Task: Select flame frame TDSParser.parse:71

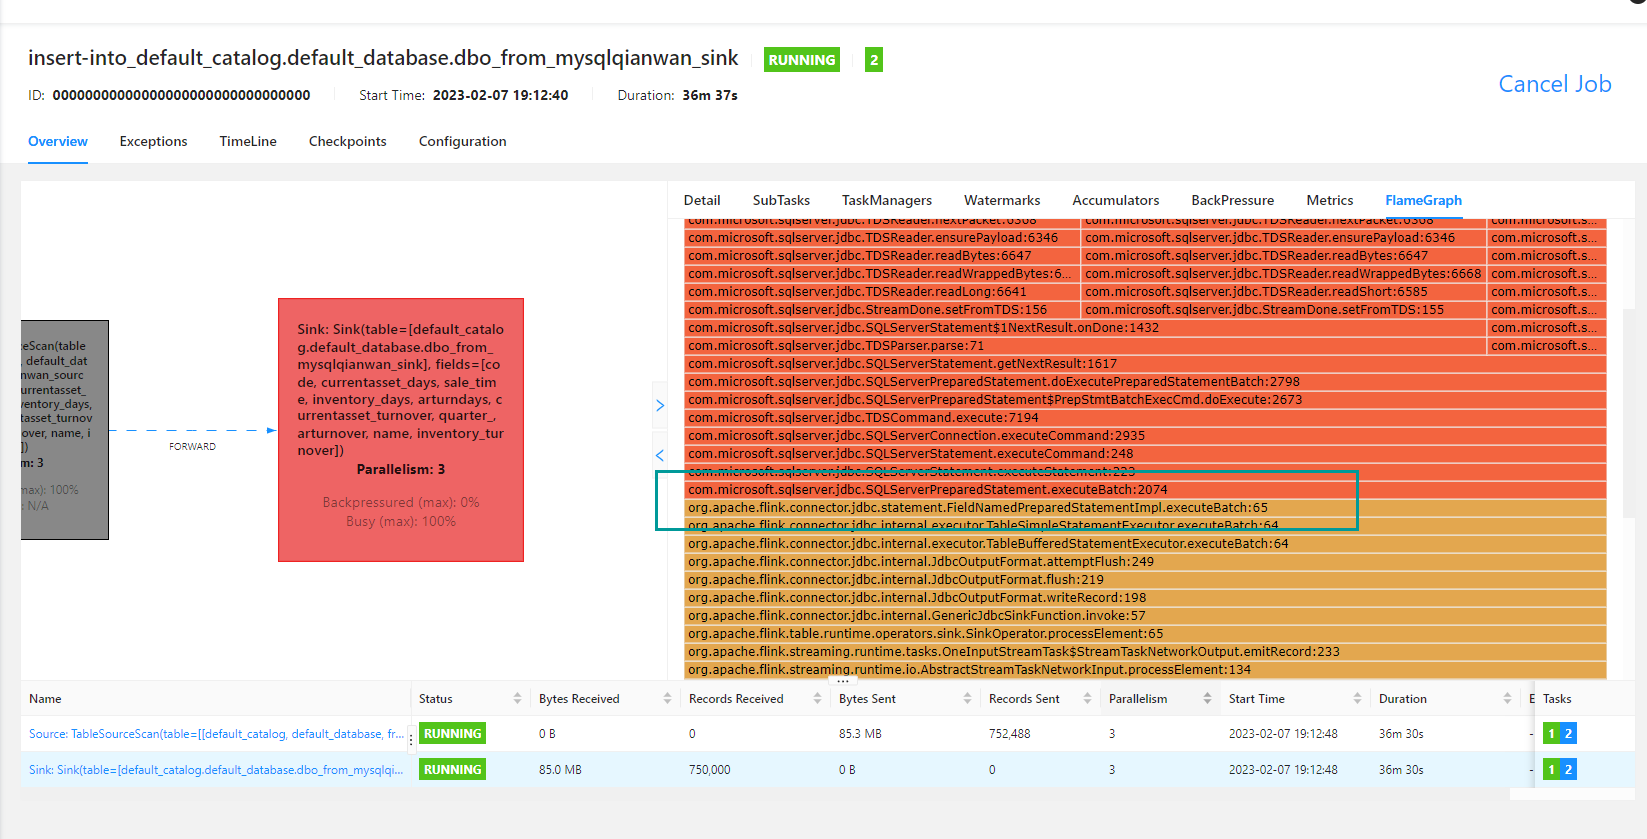Action: (1085, 346)
